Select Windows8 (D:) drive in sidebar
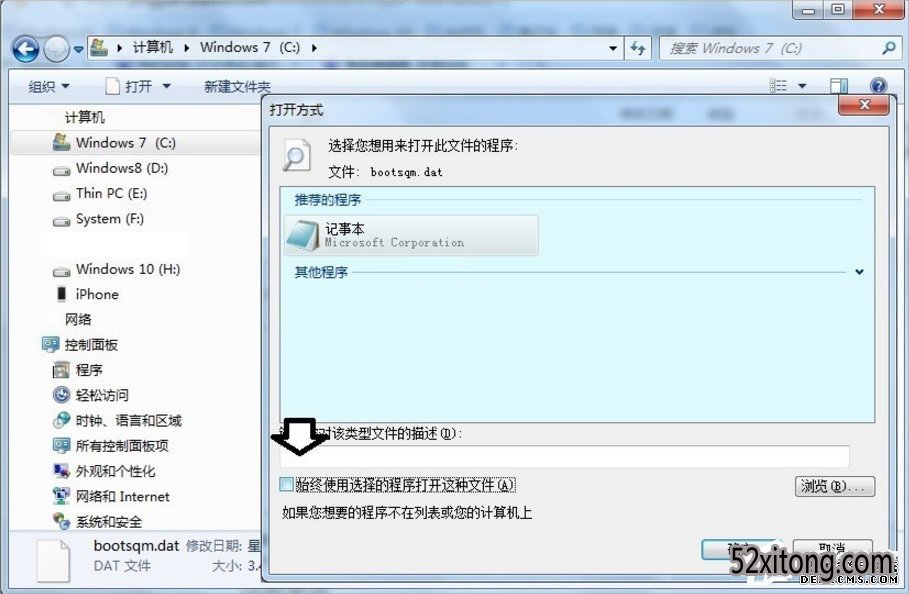The image size is (909, 594). click(122, 168)
